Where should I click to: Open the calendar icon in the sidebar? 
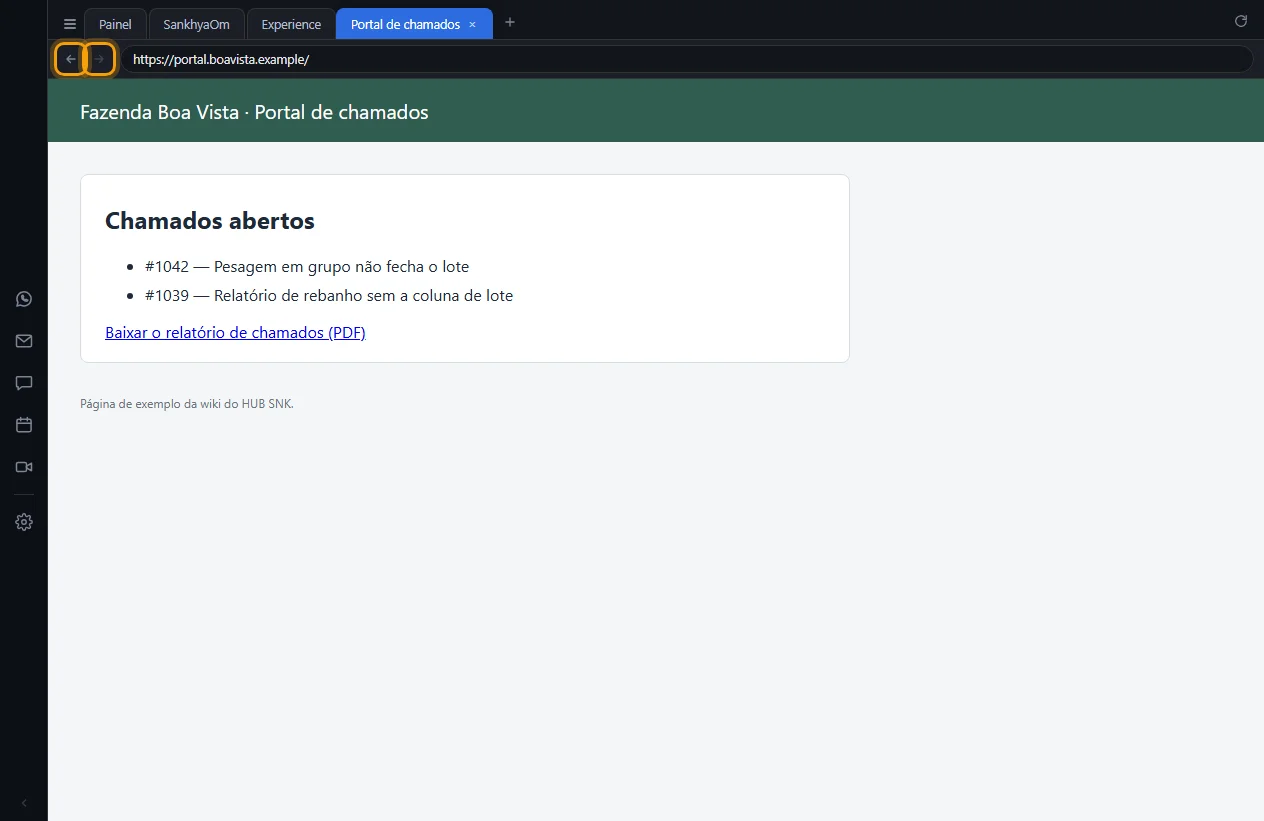click(24, 425)
